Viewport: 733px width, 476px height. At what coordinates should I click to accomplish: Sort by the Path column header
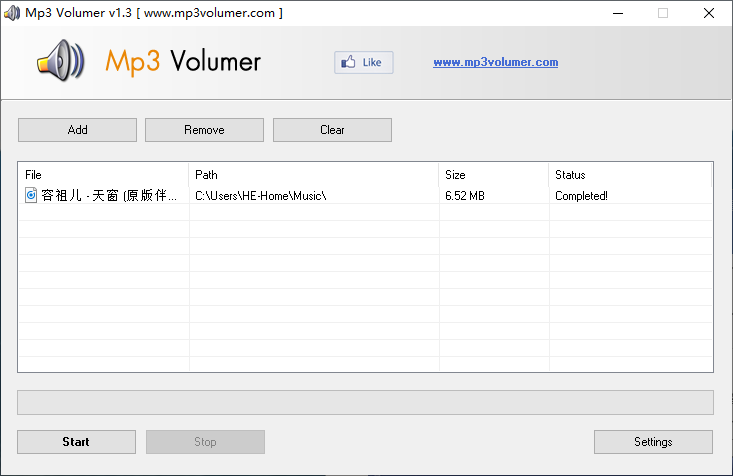coord(314,175)
